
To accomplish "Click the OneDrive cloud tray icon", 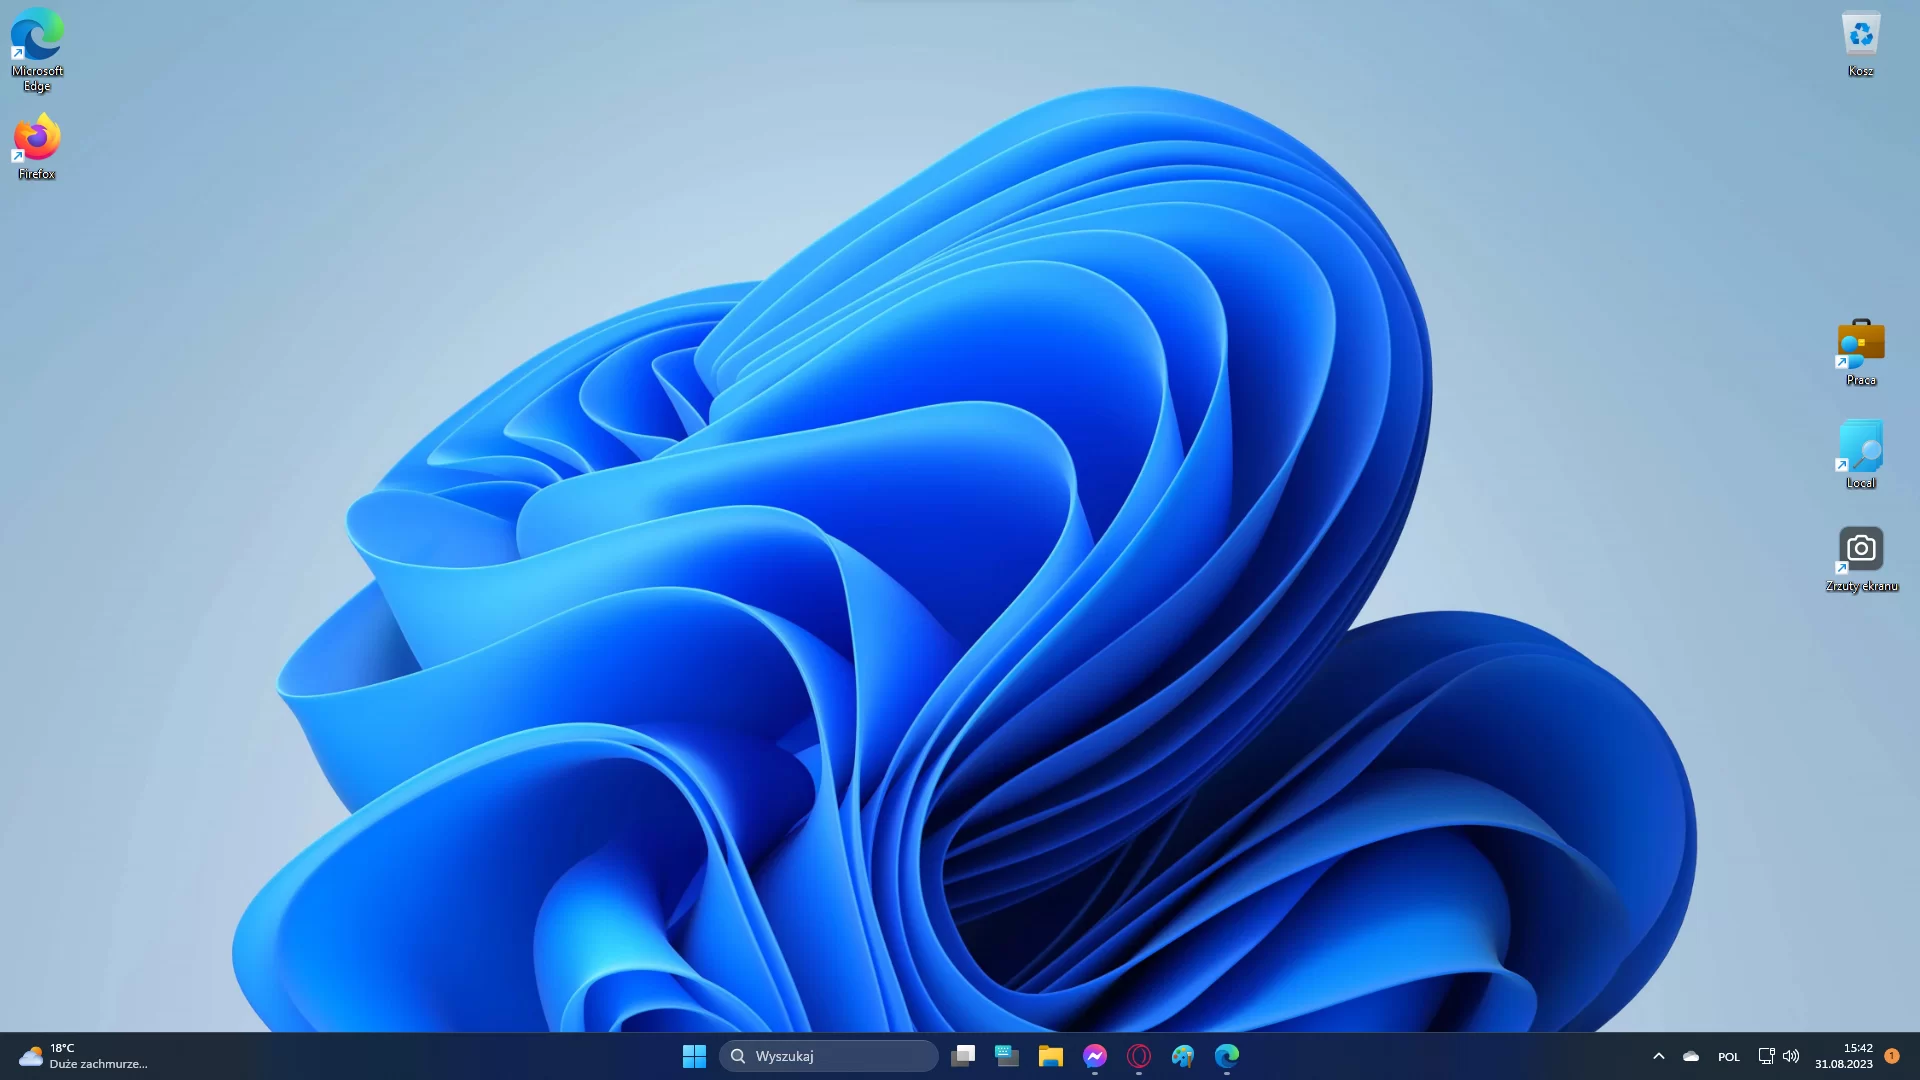I will [x=1691, y=1056].
